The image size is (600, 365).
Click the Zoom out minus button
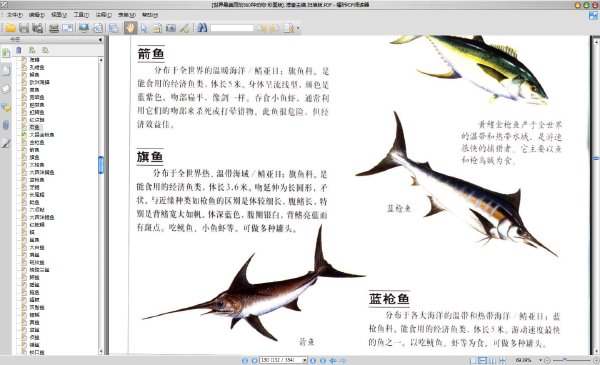point(547,360)
